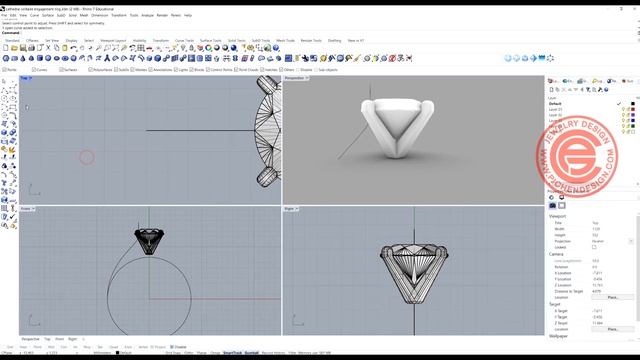The height and width of the screenshot is (360, 640).
Task: Click the four-arrows icon in right toolbar
Action: (x=550, y=58)
